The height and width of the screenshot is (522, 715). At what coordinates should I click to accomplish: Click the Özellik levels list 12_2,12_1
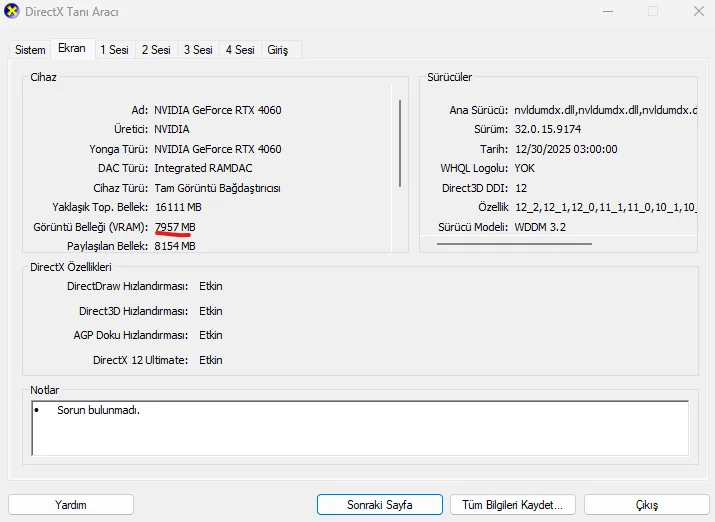(606, 207)
